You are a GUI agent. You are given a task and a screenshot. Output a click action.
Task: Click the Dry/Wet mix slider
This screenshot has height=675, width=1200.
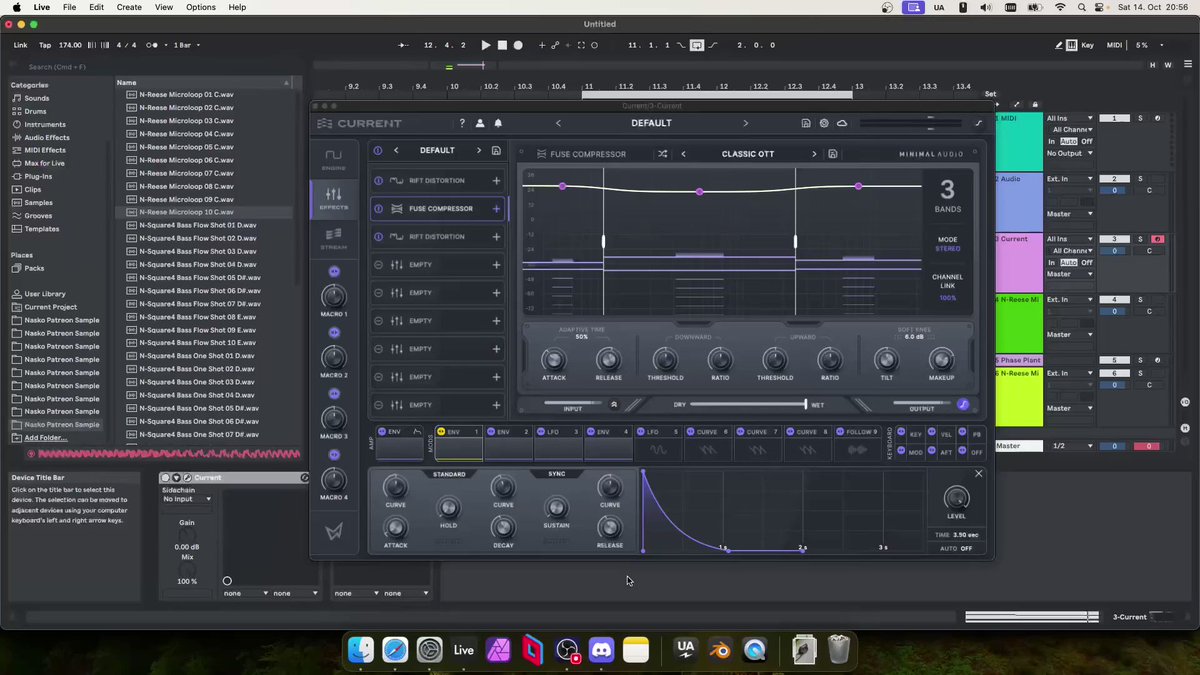click(748, 405)
